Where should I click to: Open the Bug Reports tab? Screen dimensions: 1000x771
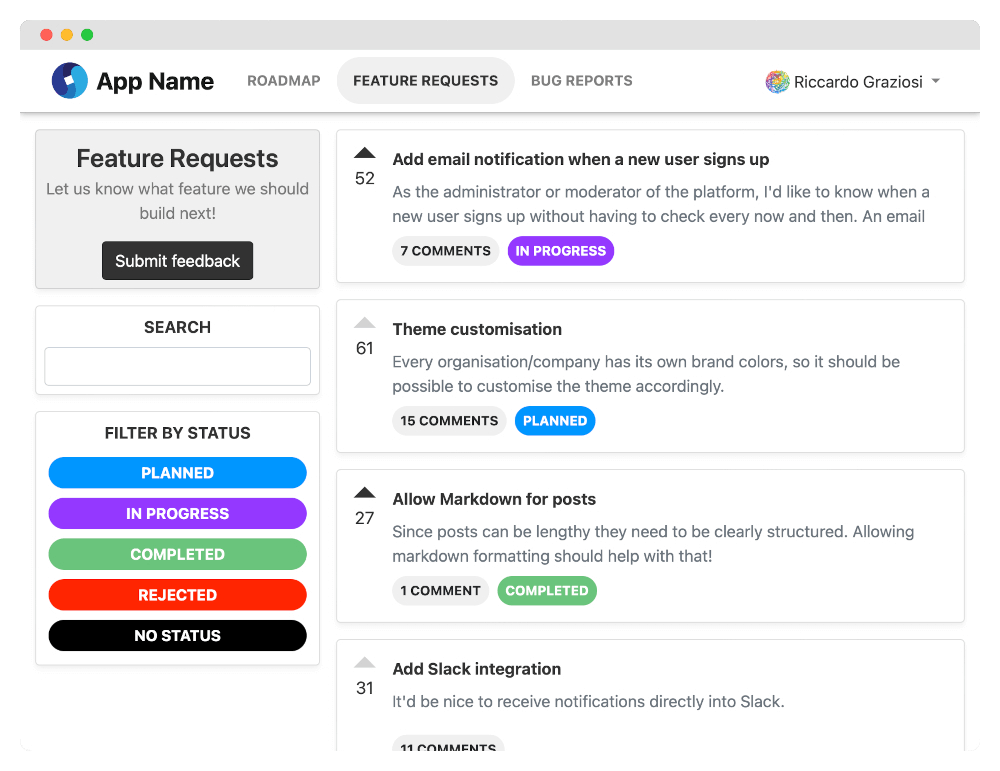coord(581,81)
